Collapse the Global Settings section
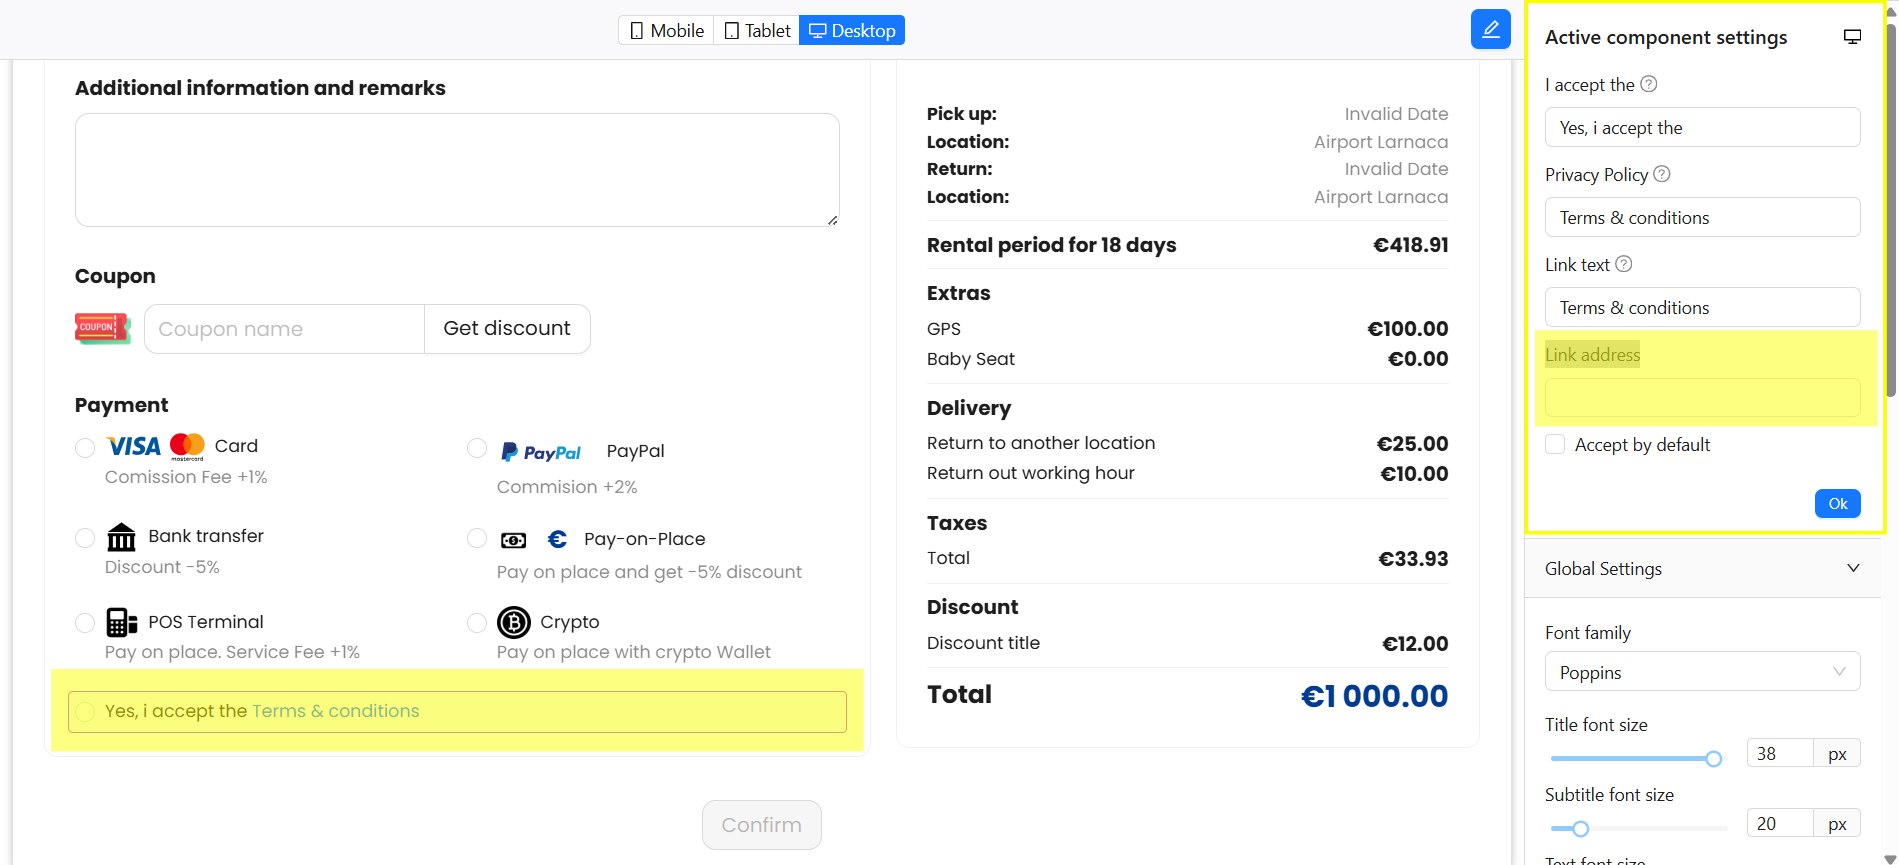Screen dimensions: 1899x865 pyautogui.click(x=1852, y=568)
